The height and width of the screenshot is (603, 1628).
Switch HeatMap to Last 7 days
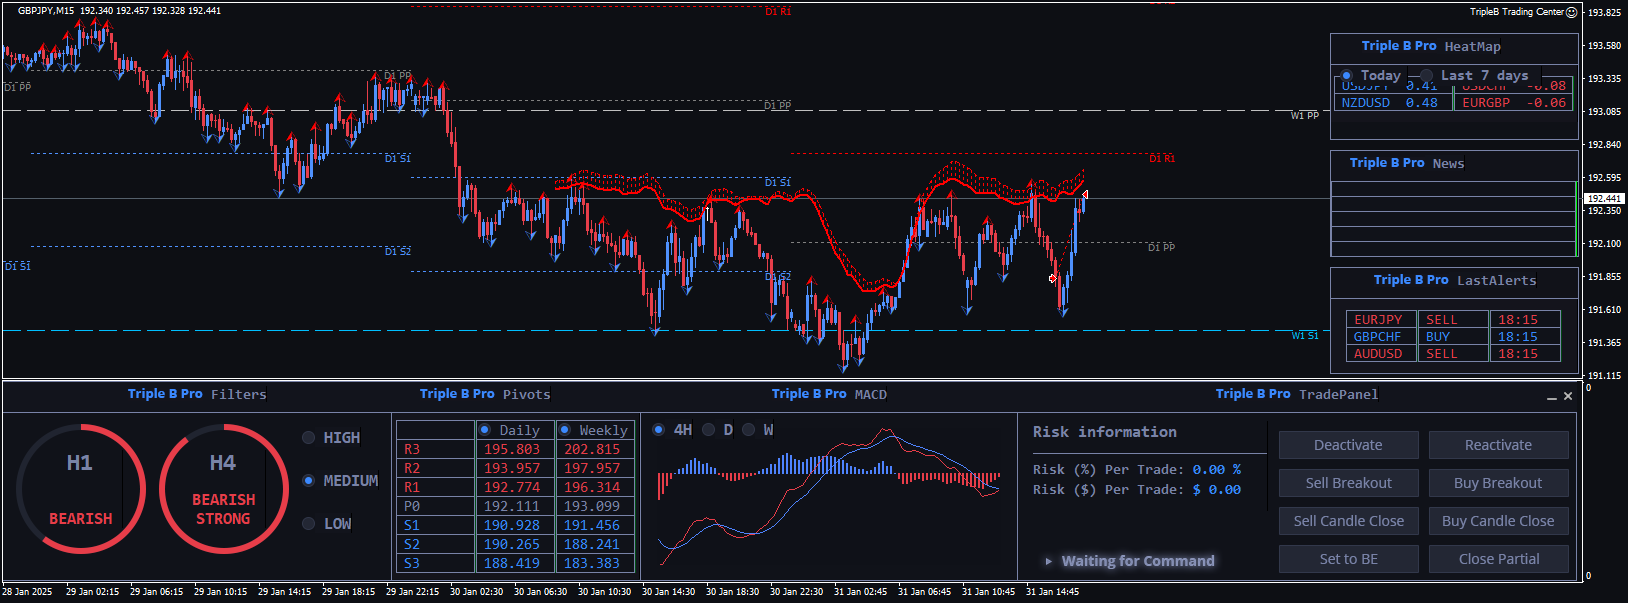pos(1426,76)
